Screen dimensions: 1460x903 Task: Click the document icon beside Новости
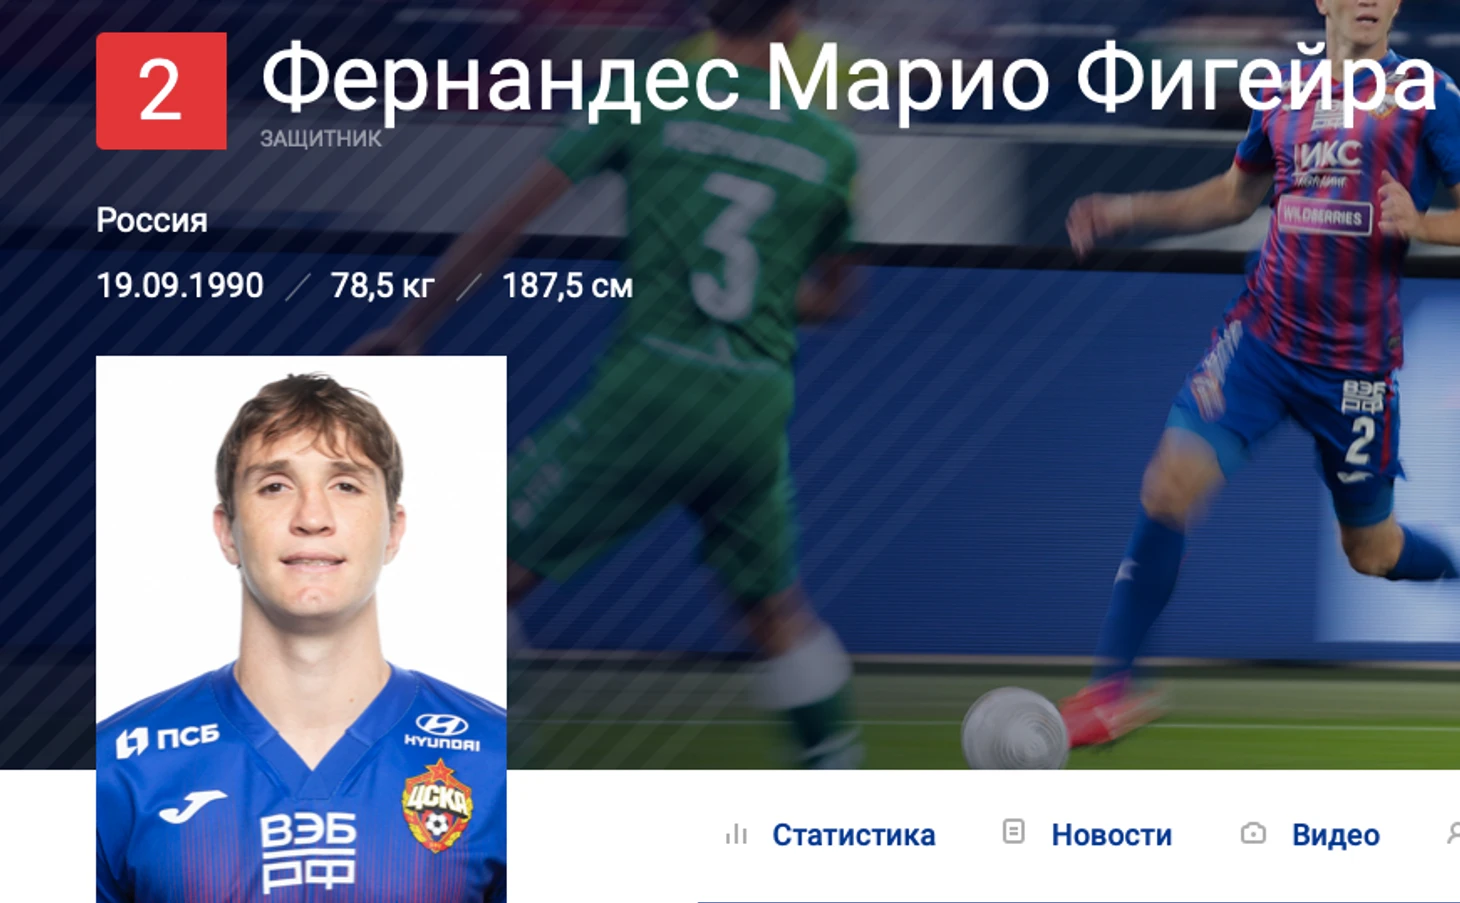pos(1013,831)
